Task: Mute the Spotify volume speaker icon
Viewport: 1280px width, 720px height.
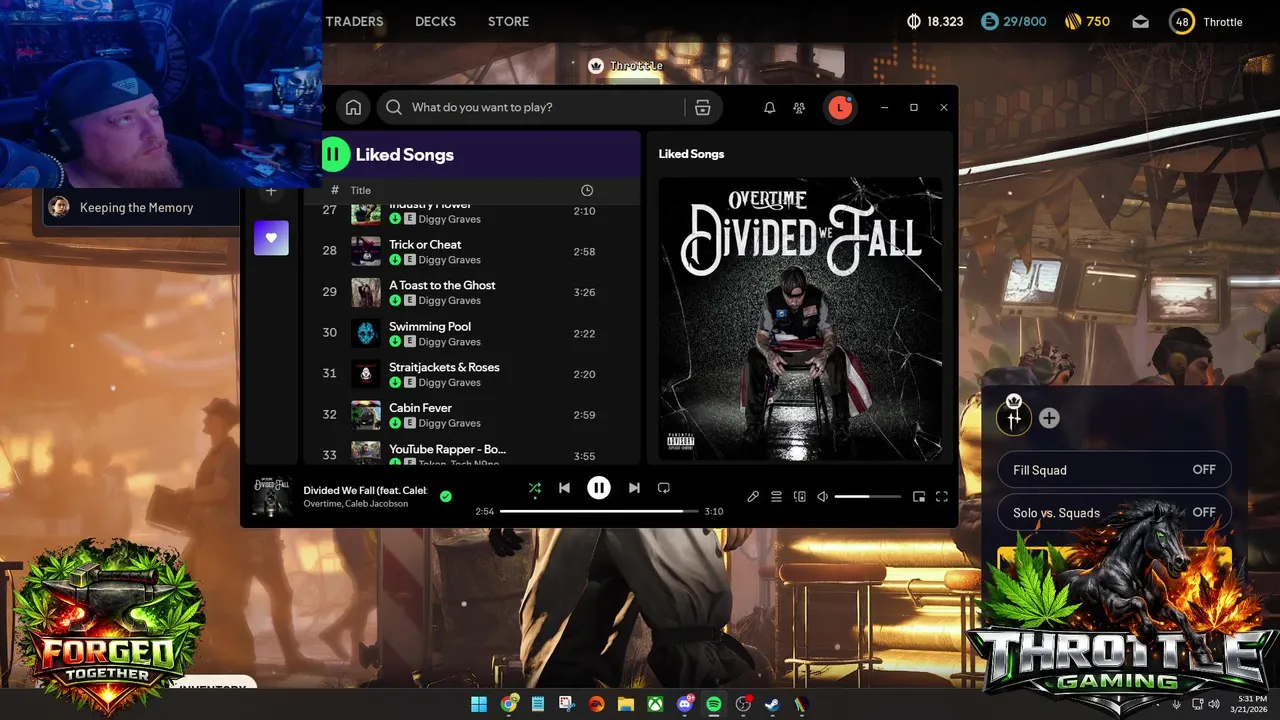Action: click(x=823, y=497)
